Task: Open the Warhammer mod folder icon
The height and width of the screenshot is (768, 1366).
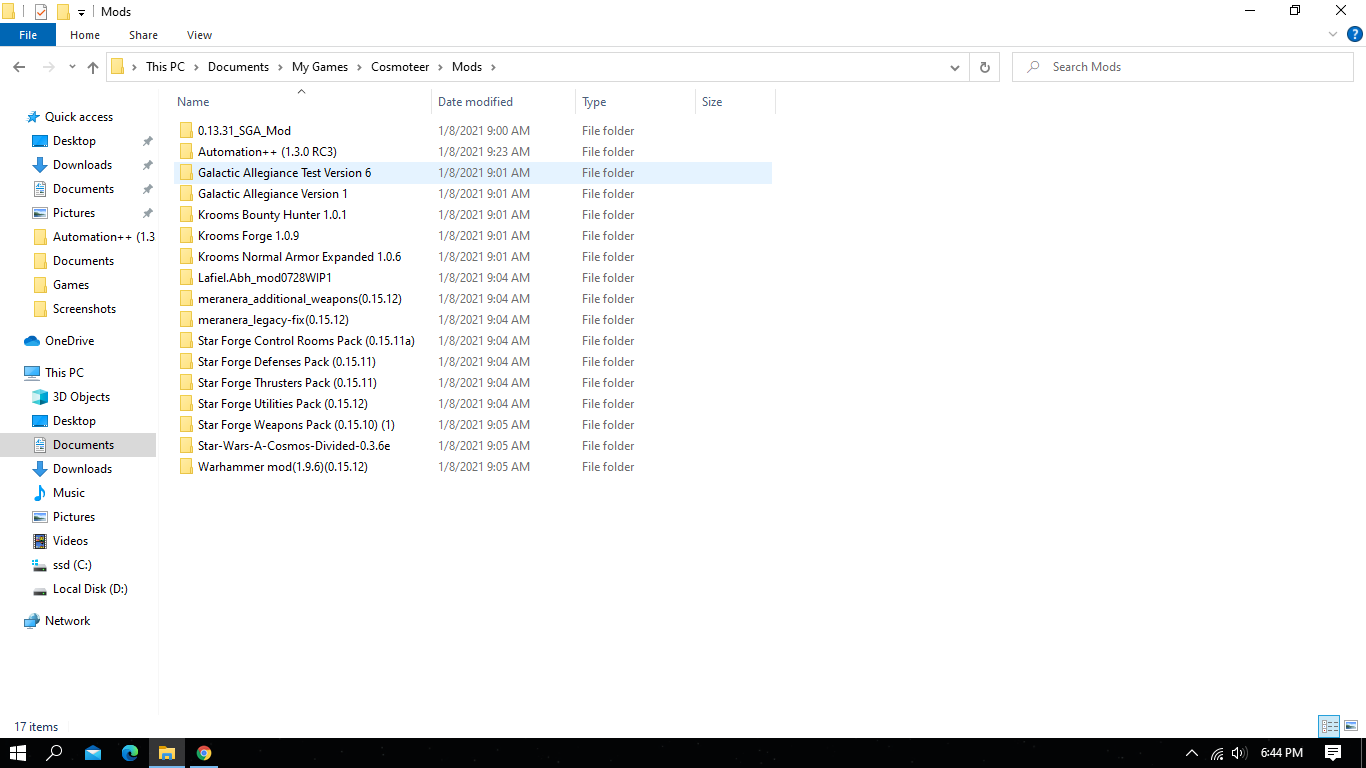Action: [x=186, y=467]
